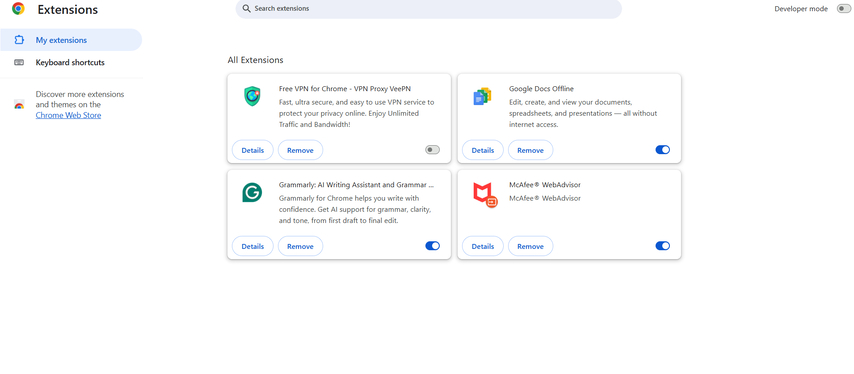Disable the Grammarly extension toggle

[x=432, y=246]
